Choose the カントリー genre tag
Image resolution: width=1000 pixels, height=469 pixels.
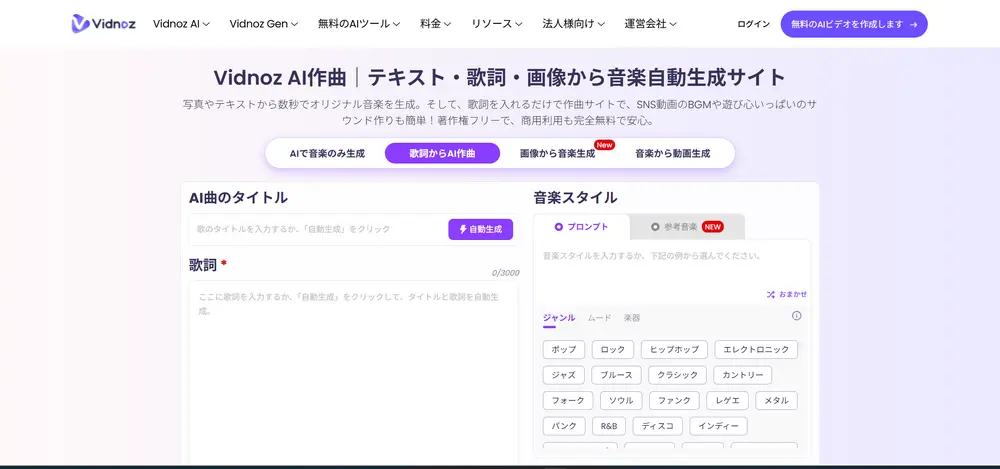click(x=742, y=375)
